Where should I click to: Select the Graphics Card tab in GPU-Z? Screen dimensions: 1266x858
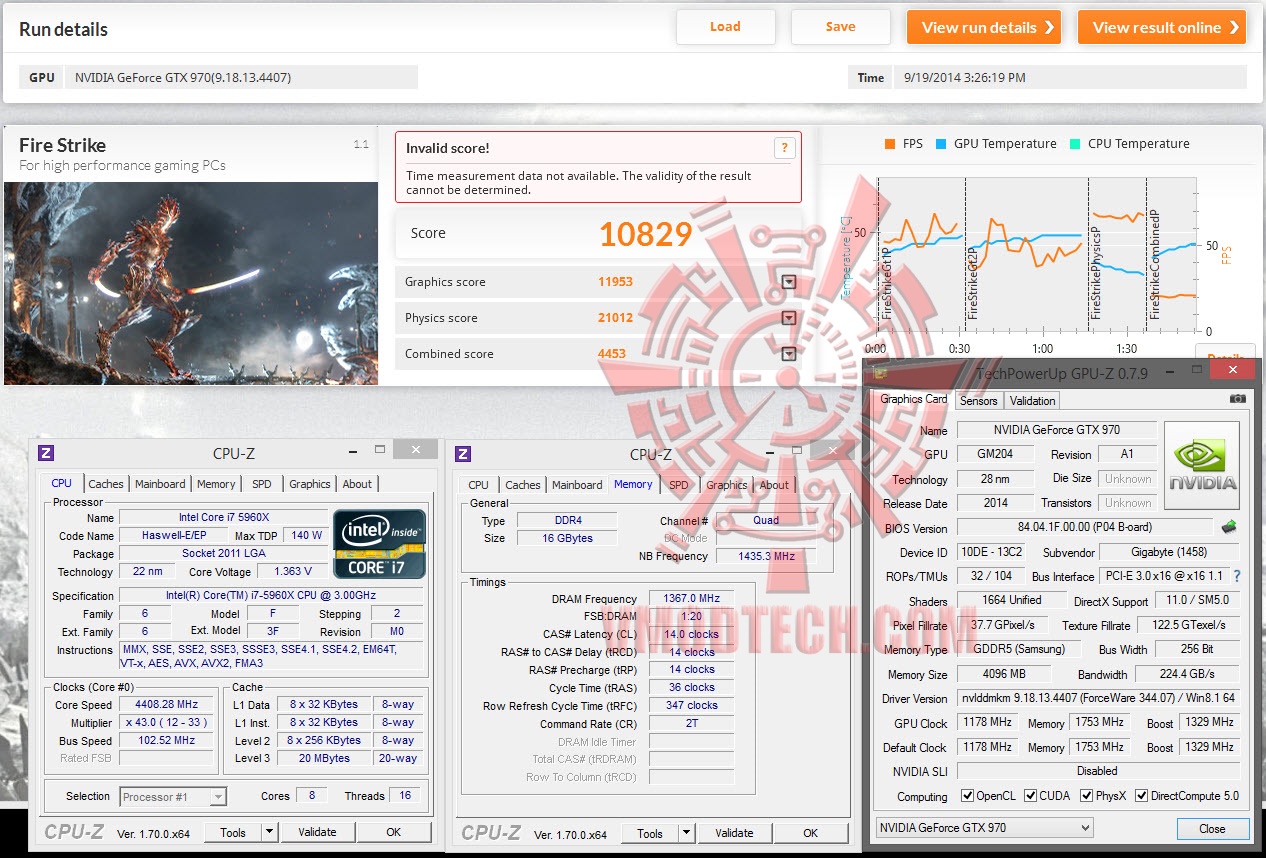coord(913,399)
